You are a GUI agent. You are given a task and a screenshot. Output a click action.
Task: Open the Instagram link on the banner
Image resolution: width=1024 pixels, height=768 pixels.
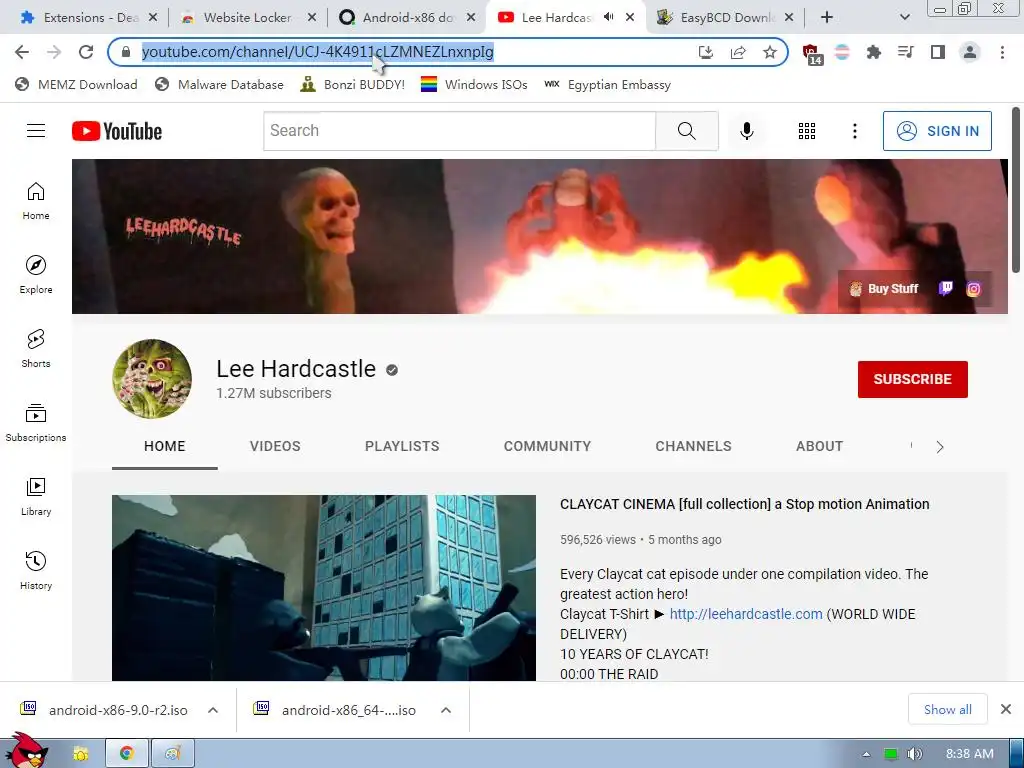point(973,289)
